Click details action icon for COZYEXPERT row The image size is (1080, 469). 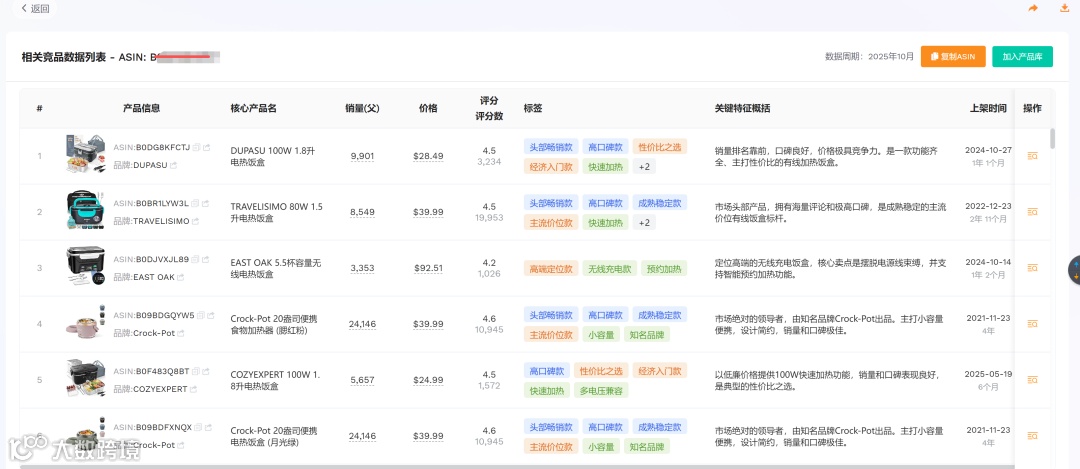click(x=1032, y=380)
